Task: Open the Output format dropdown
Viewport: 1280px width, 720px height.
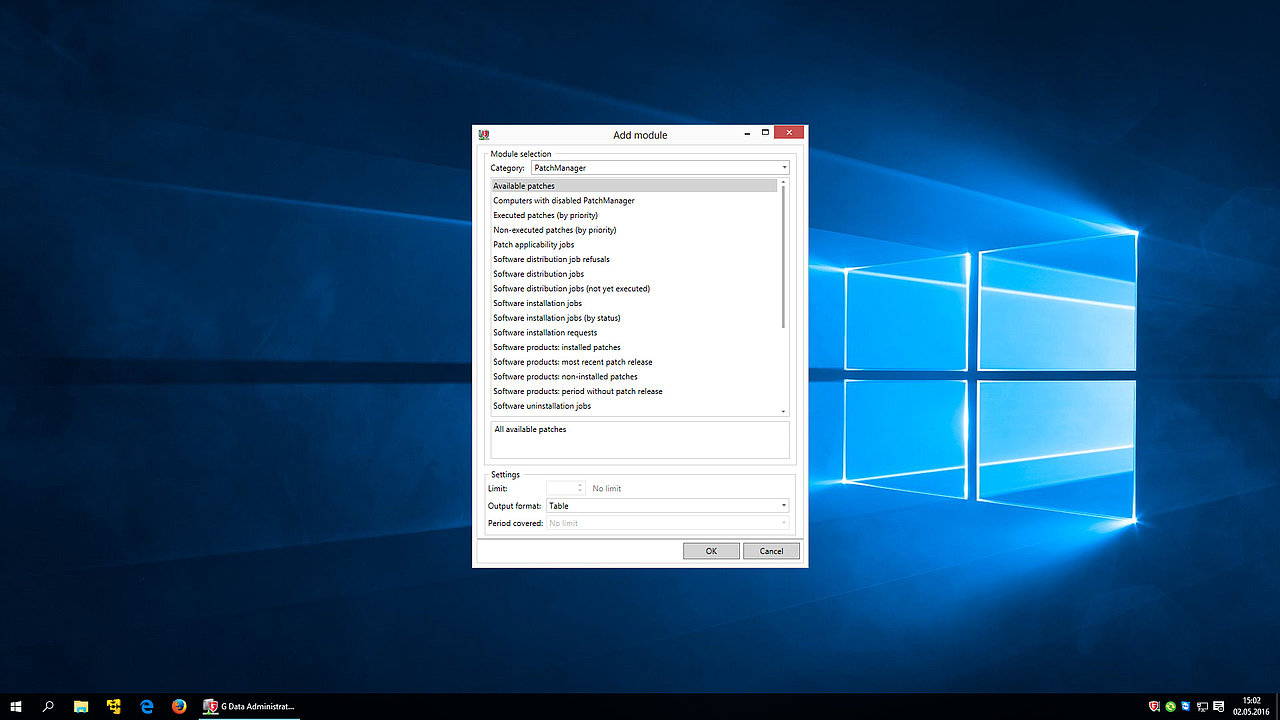Action: (x=667, y=506)
